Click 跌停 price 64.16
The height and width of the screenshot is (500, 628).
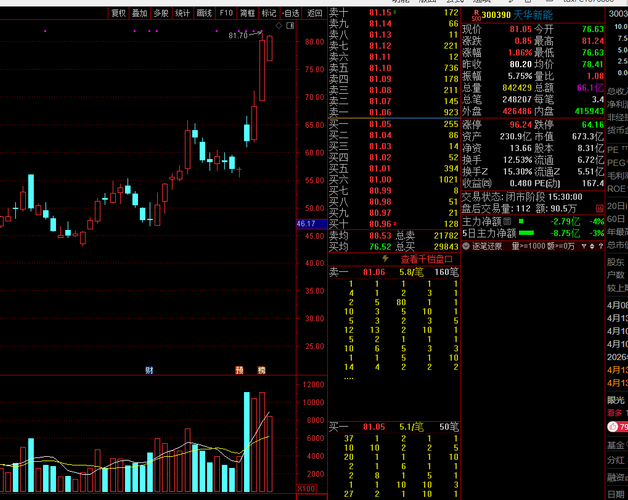coord(593,125)
